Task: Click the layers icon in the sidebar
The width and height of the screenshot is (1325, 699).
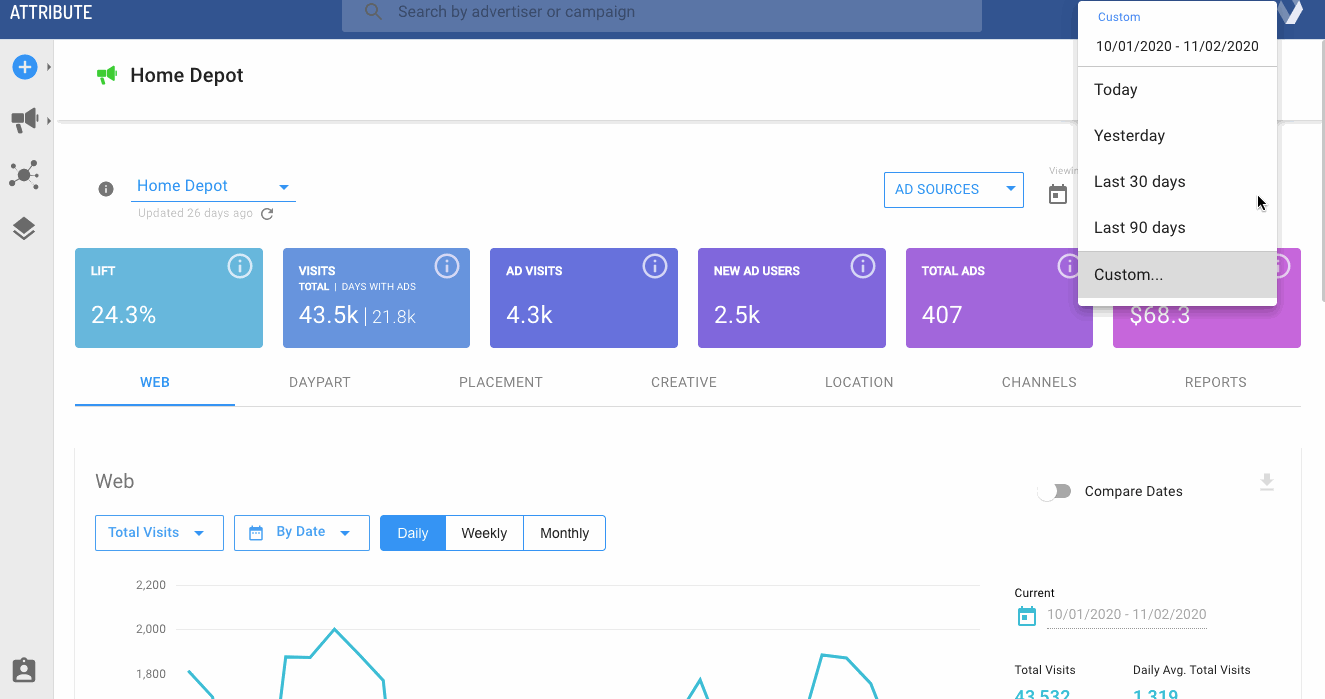Action: pyautogui.click(x=24, y=228)
